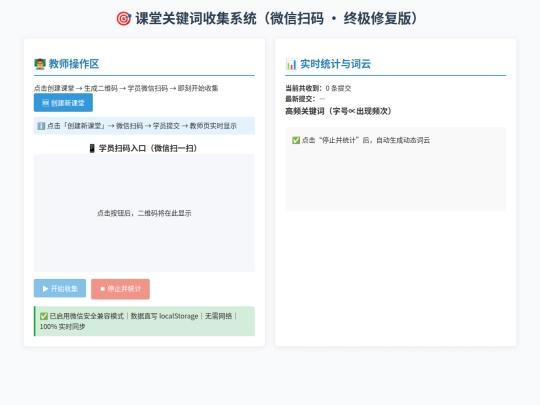The height and width of the screenshot is (405, 540).
Task: Click the green checkmark in the WeChat compatibility notice
Action: tap(44, 316)
